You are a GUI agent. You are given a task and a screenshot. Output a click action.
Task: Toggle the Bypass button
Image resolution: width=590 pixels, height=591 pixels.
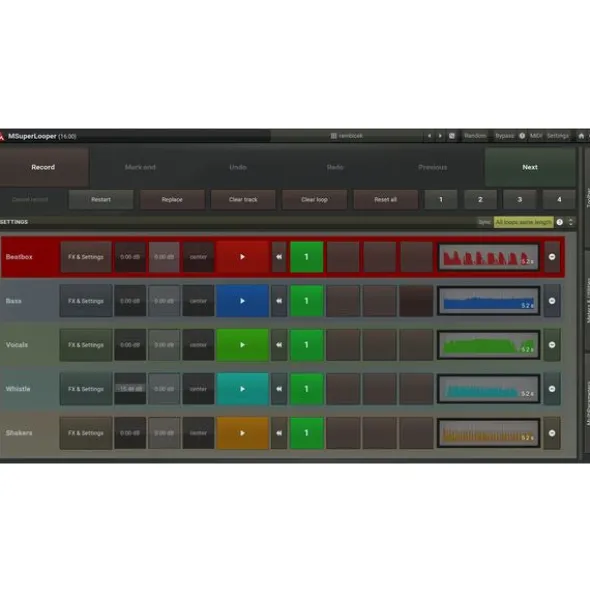point(504,136)
